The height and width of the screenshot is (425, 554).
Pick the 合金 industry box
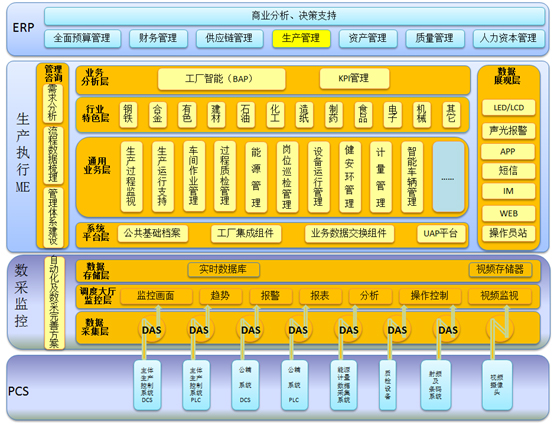[x=158, y=114]
